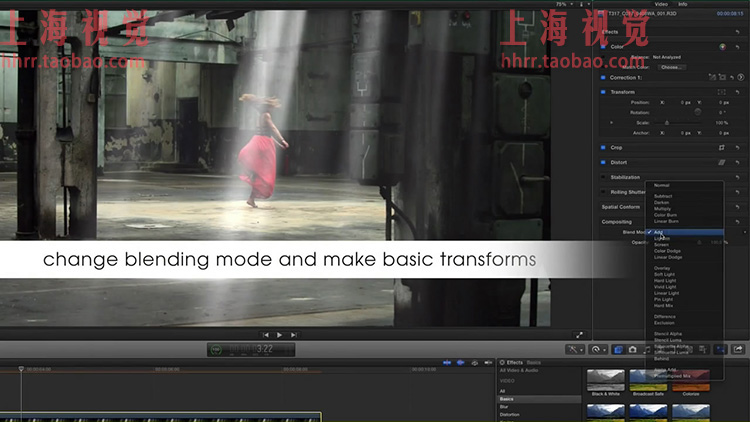Toggle the Distort checkbox

pyautogui.click(x=603, y=162)
